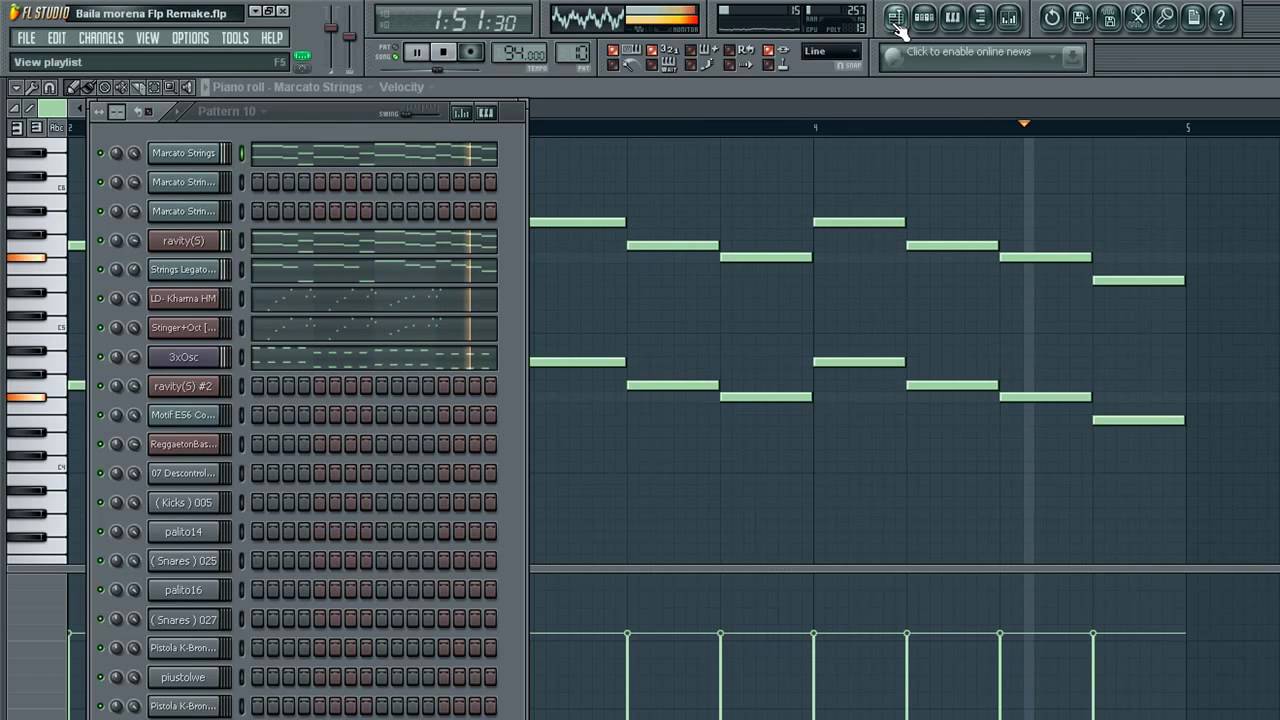Stop playback with the stop button

pos(443,52)
